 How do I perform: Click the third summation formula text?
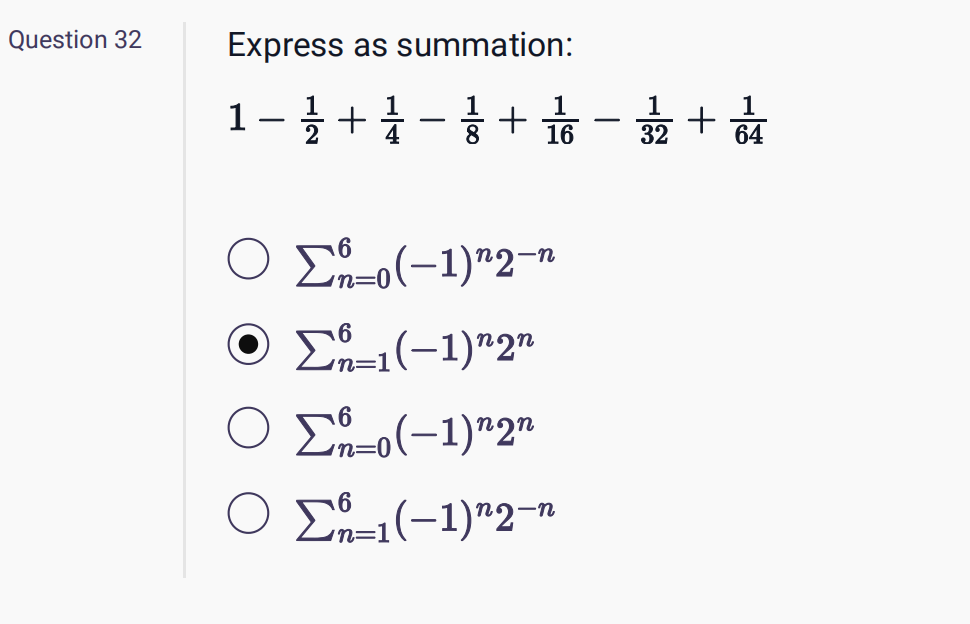(x=415, y=427)
